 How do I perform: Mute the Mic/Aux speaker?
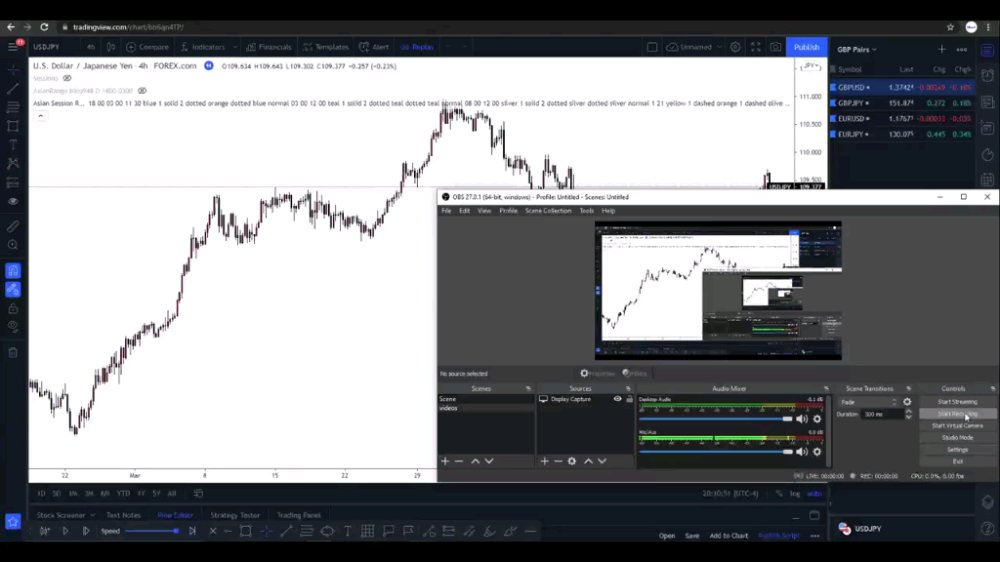pyautogui.click(x=802, y=452)
